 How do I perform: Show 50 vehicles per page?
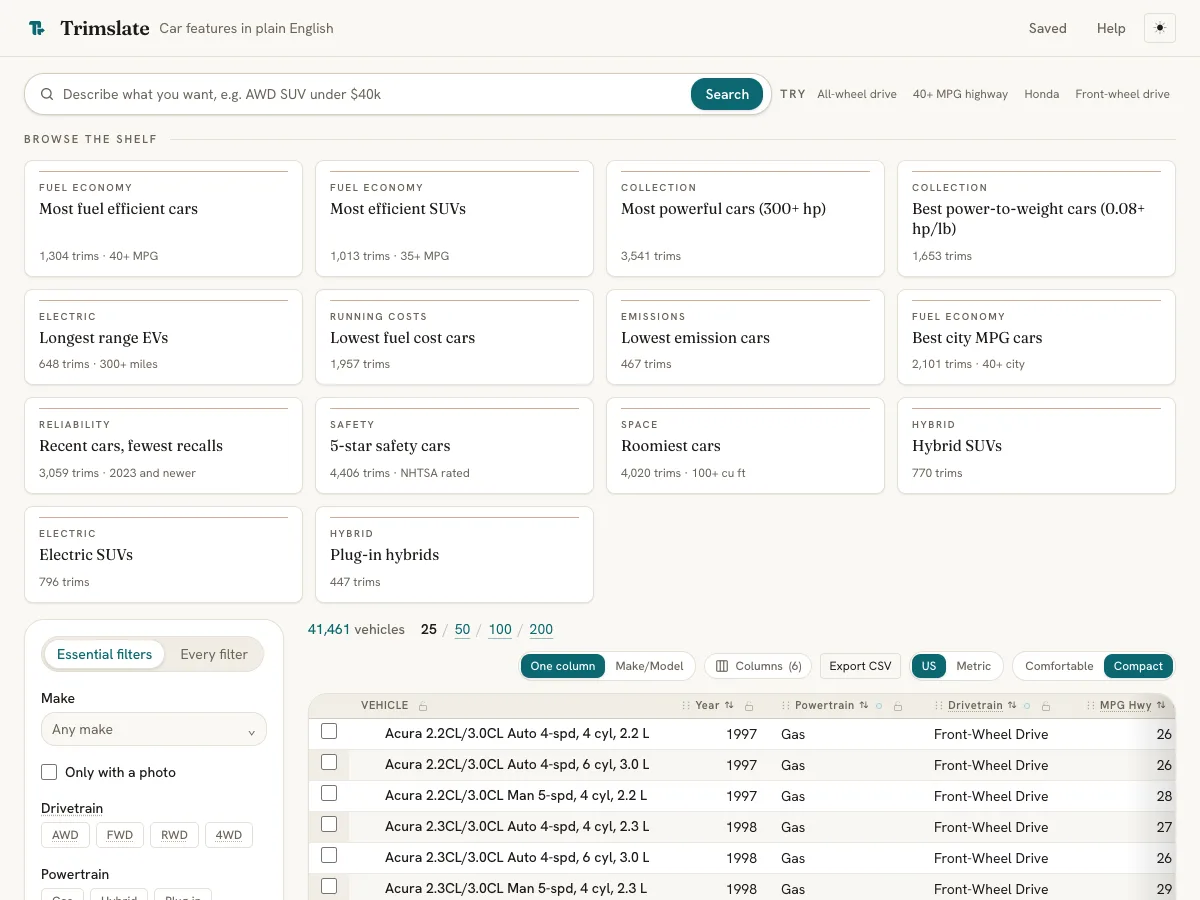(x=462, y=629)
